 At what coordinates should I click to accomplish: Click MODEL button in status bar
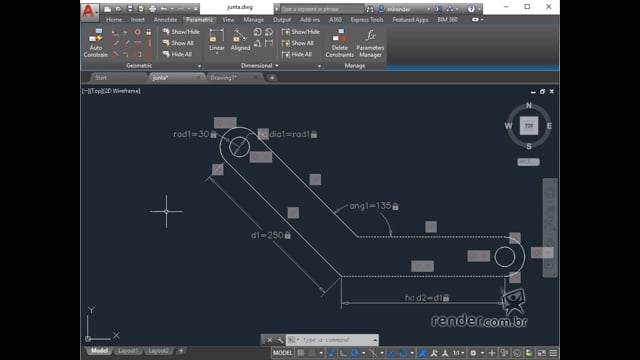282,353
